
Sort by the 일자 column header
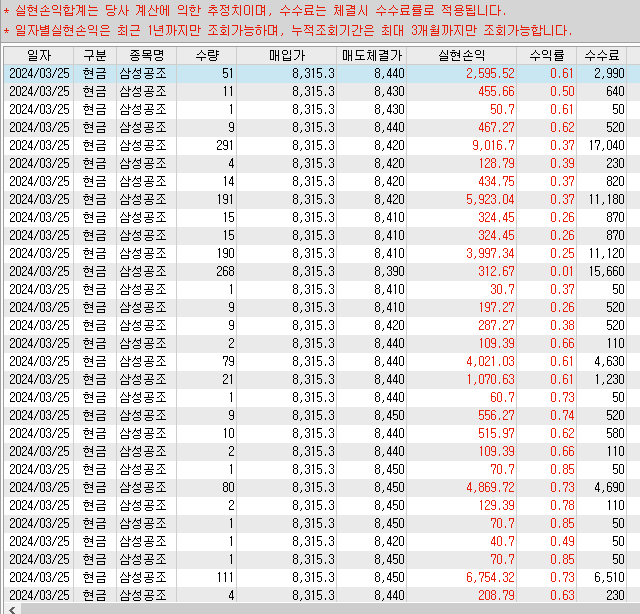[39, 56]
